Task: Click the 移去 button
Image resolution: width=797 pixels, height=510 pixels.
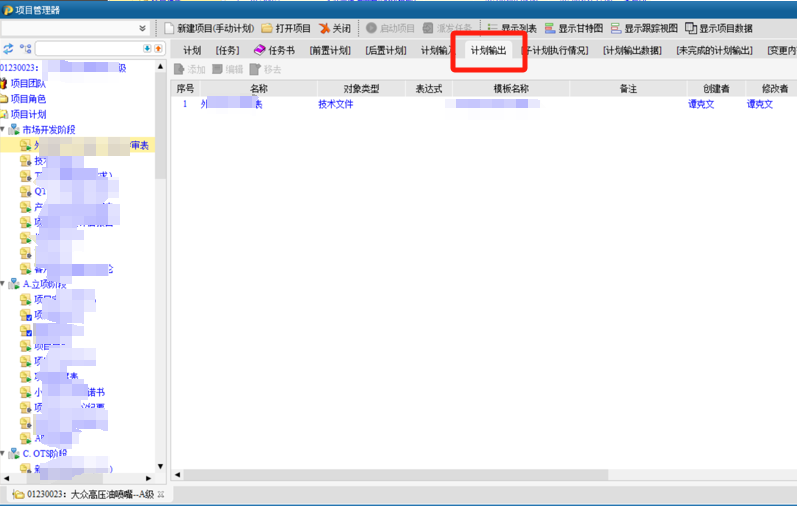Action: coord(265,69)
